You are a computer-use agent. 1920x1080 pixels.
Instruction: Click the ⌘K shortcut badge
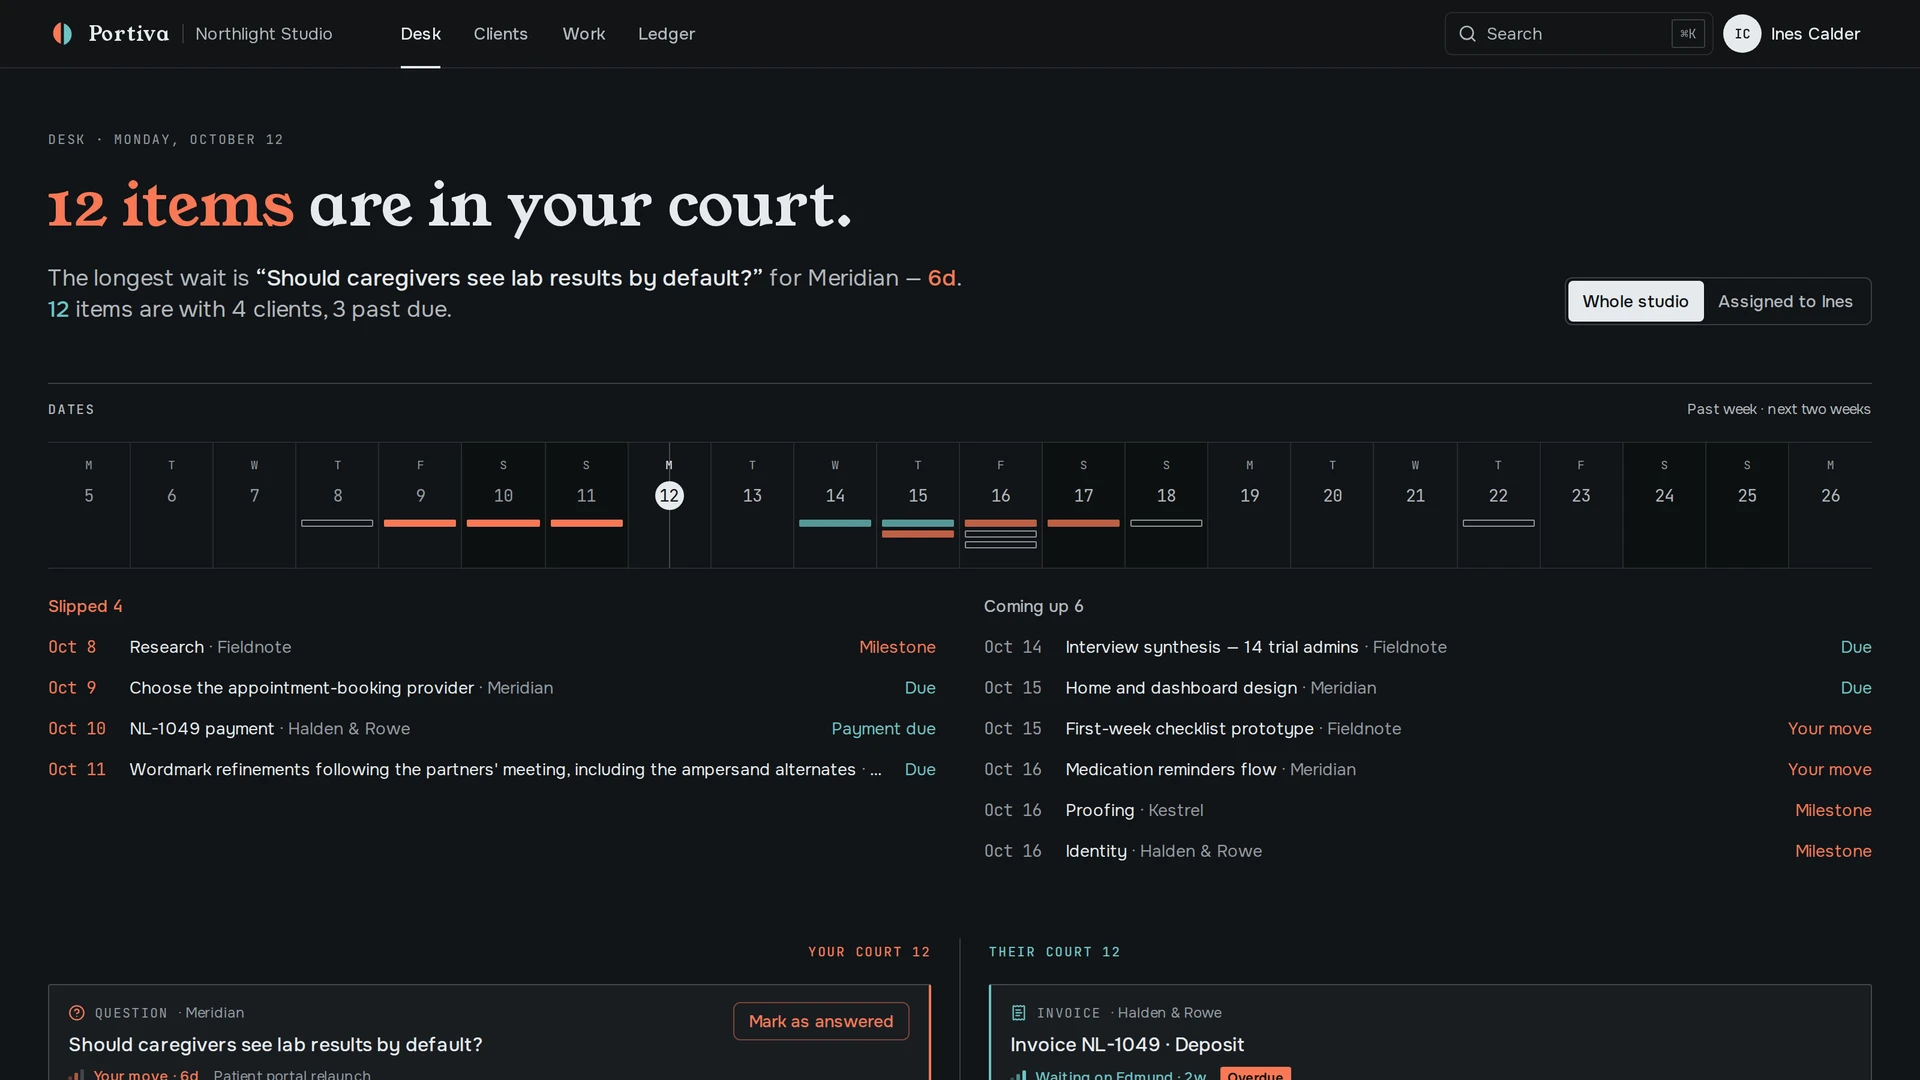(x=1688, y=34)
